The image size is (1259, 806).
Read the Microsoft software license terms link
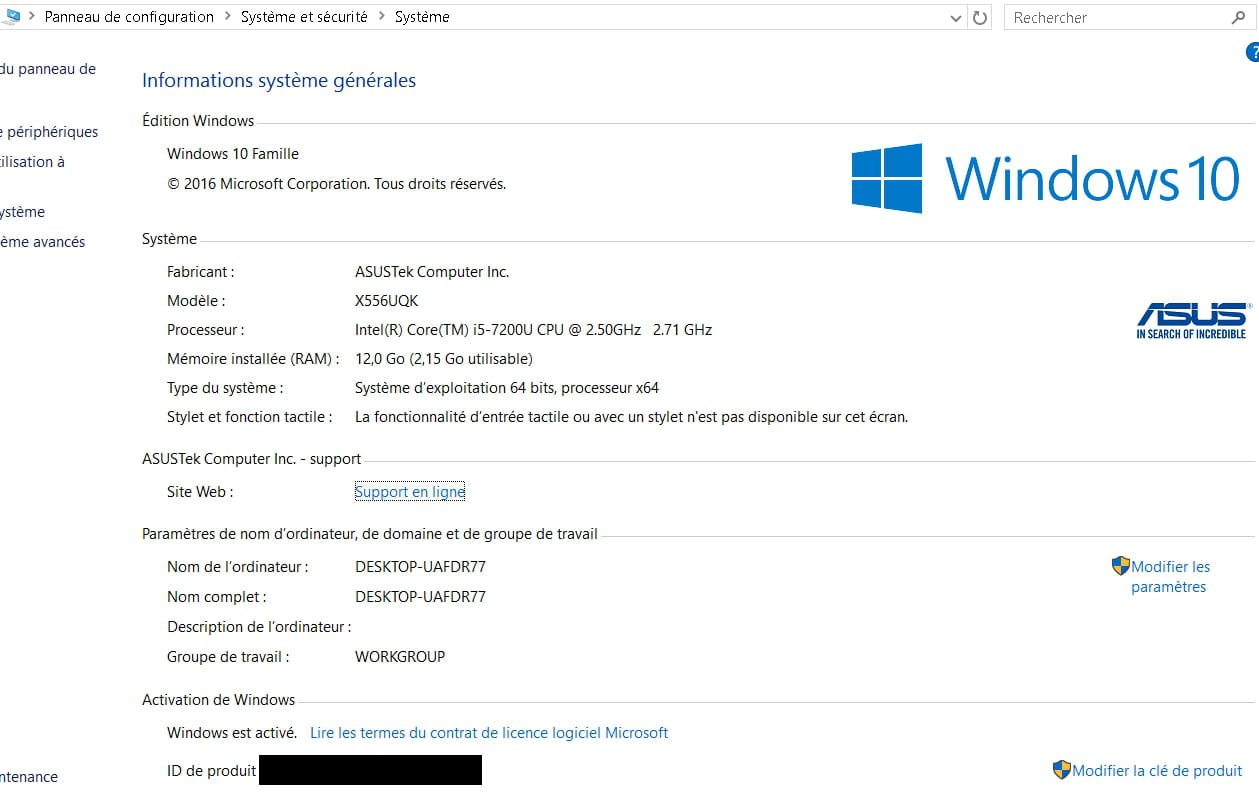pos(489,733)
